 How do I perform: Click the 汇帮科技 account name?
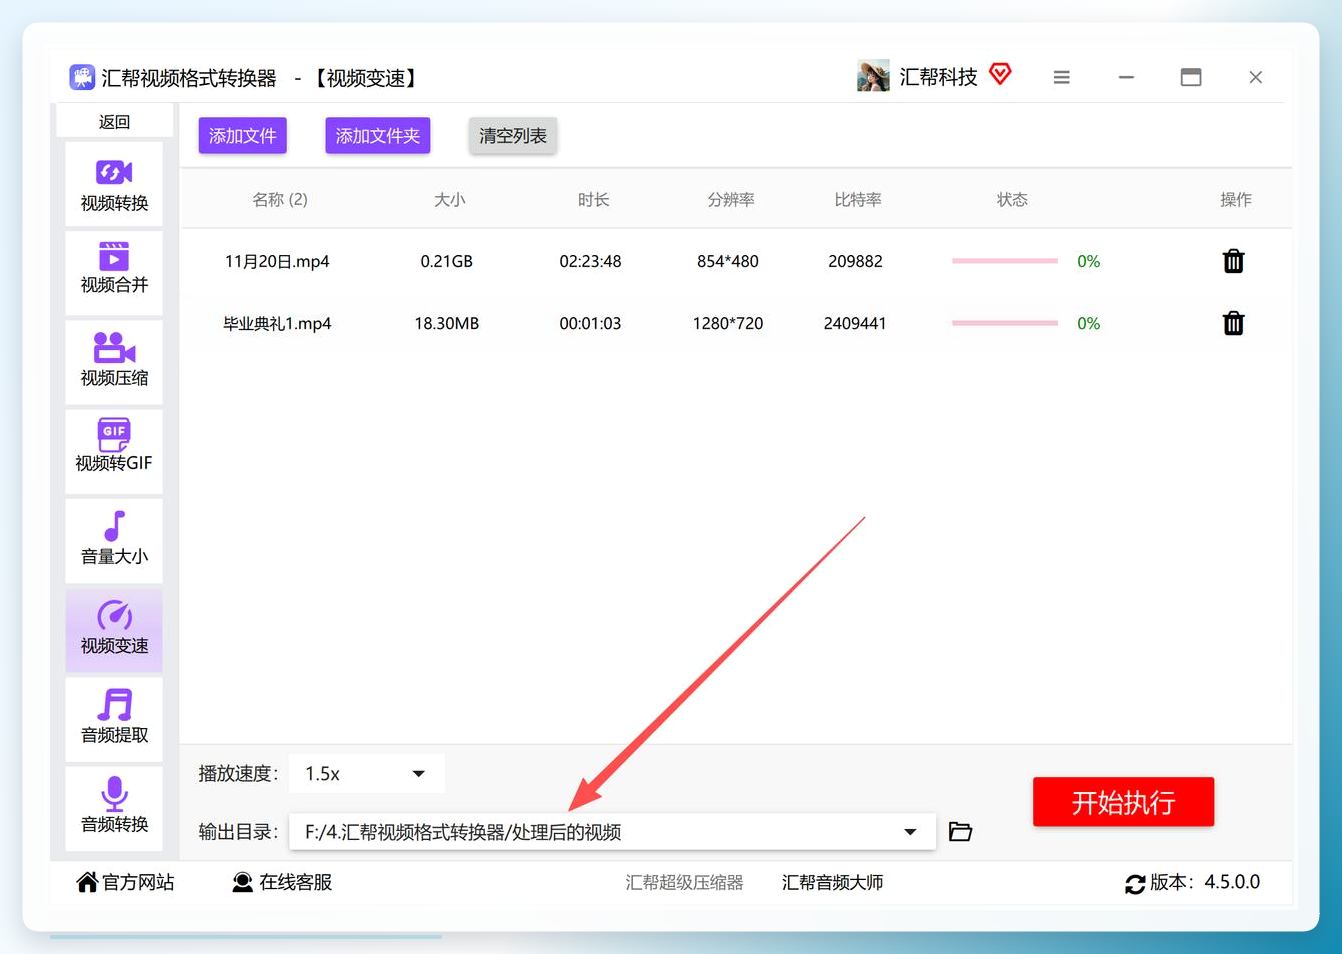[x=938, y=77]
